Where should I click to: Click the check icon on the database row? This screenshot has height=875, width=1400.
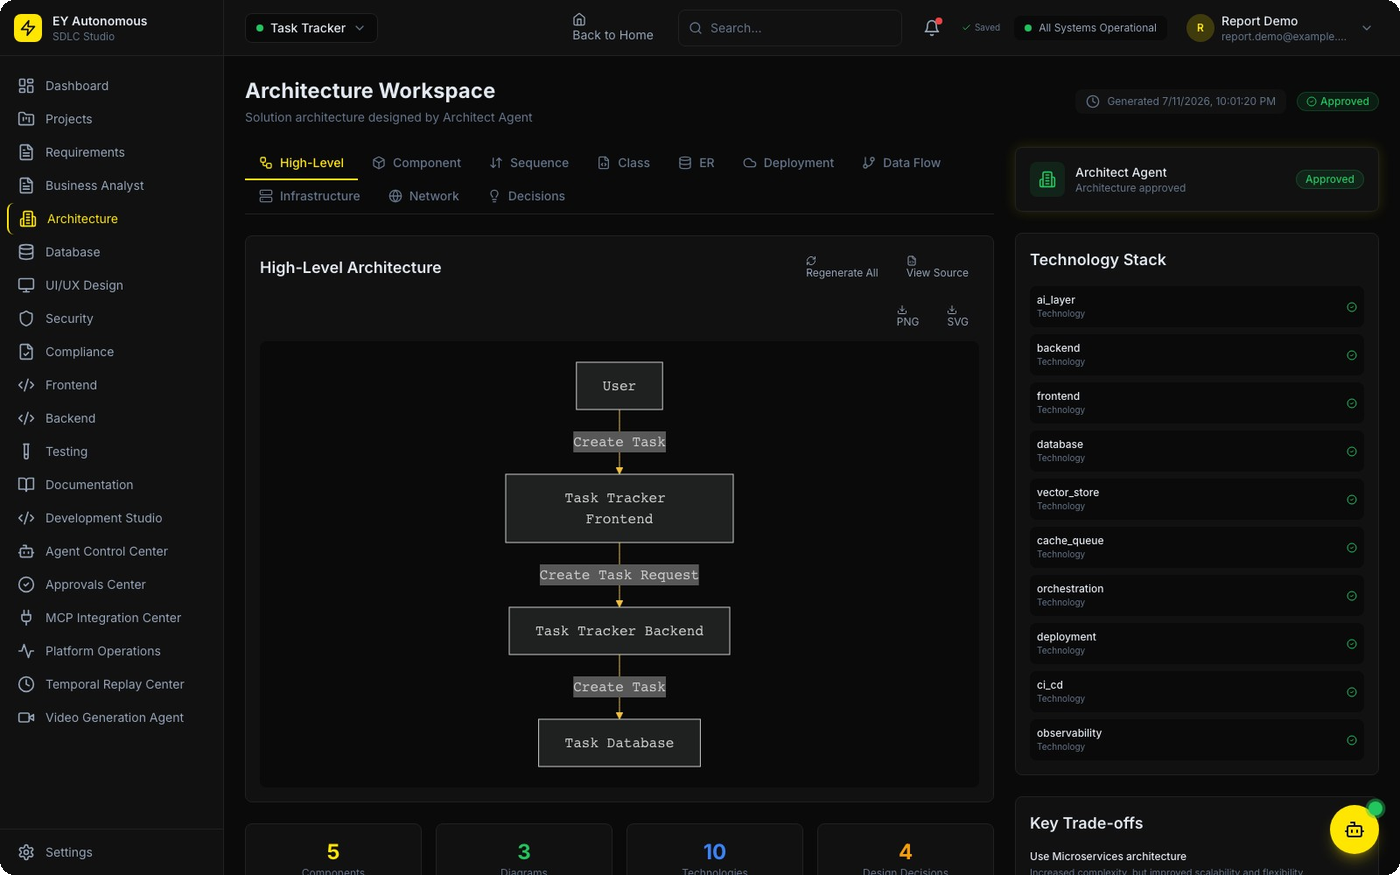coord(1351,451)
